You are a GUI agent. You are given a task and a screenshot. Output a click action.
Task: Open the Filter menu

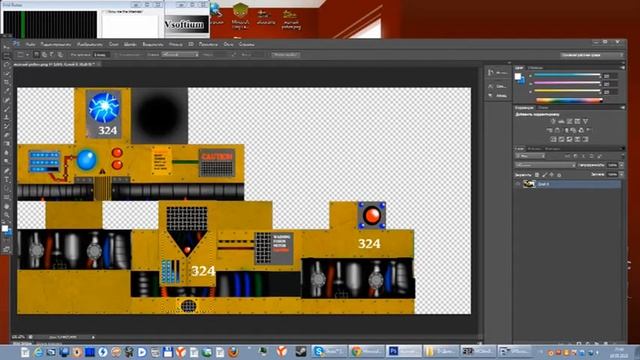point(176,44)
